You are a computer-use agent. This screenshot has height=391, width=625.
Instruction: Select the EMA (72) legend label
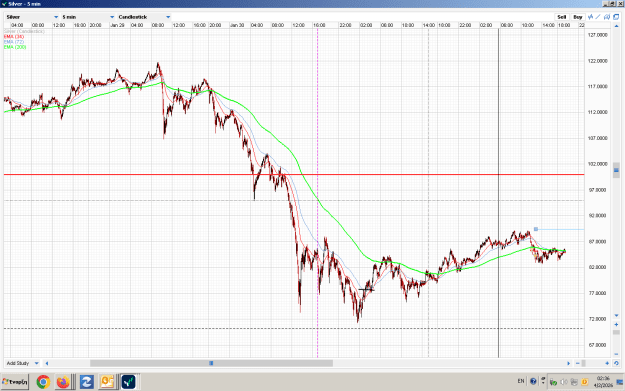(x=14, y=42)
